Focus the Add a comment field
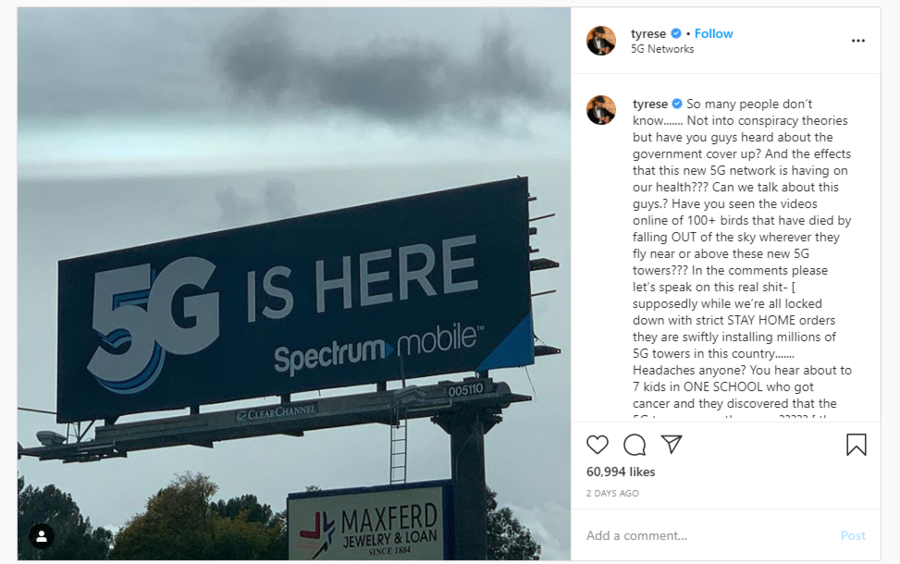 tap(700, 536)
